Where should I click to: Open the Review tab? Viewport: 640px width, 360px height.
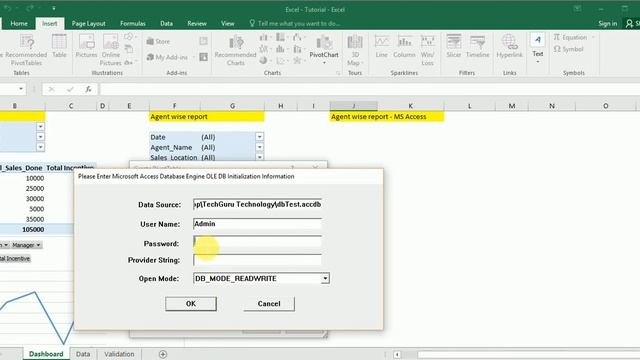point(197,24)
